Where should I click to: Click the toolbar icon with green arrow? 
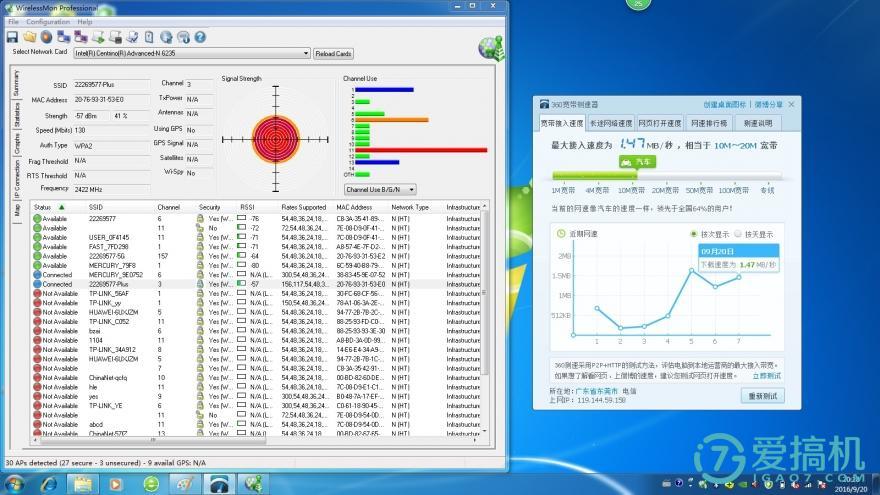click(98, 37)
